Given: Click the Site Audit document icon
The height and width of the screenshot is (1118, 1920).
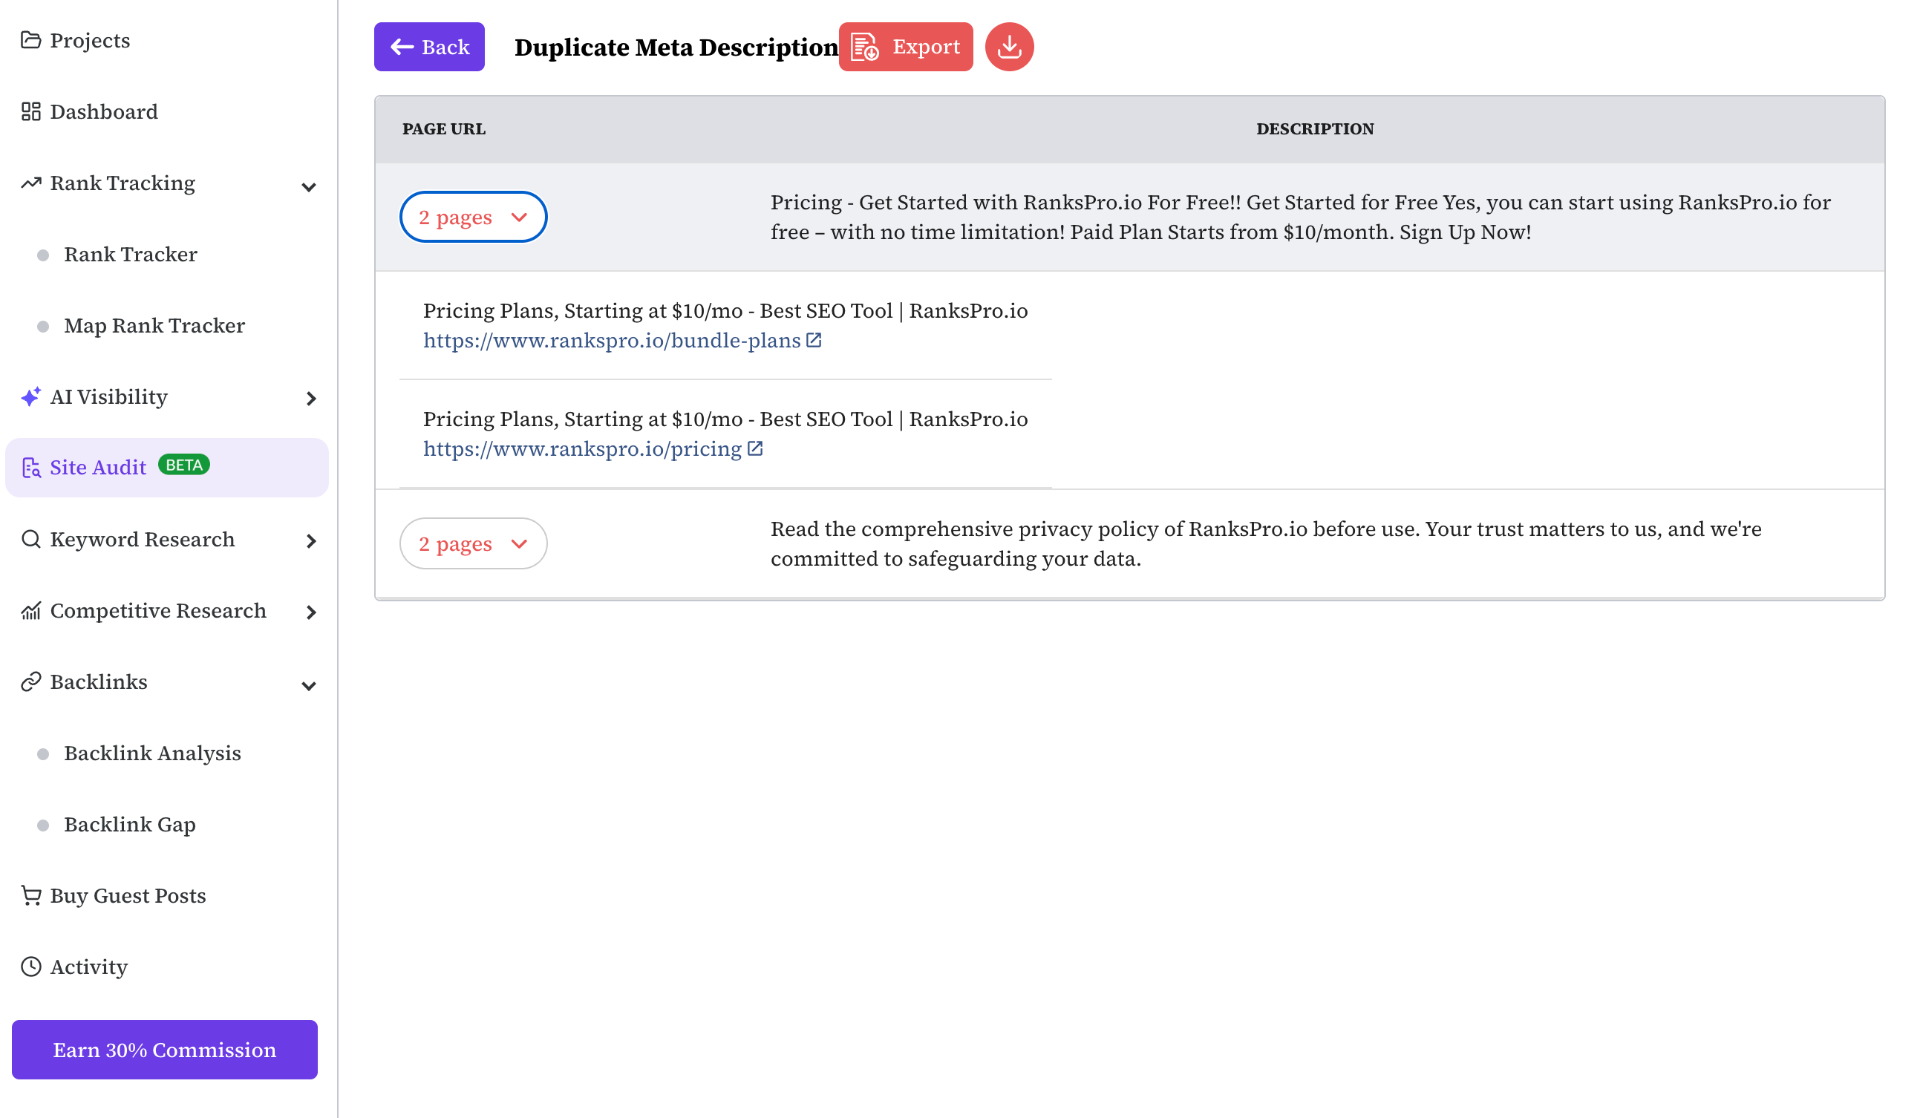Looking at the screenshot, I should (31, 467).
